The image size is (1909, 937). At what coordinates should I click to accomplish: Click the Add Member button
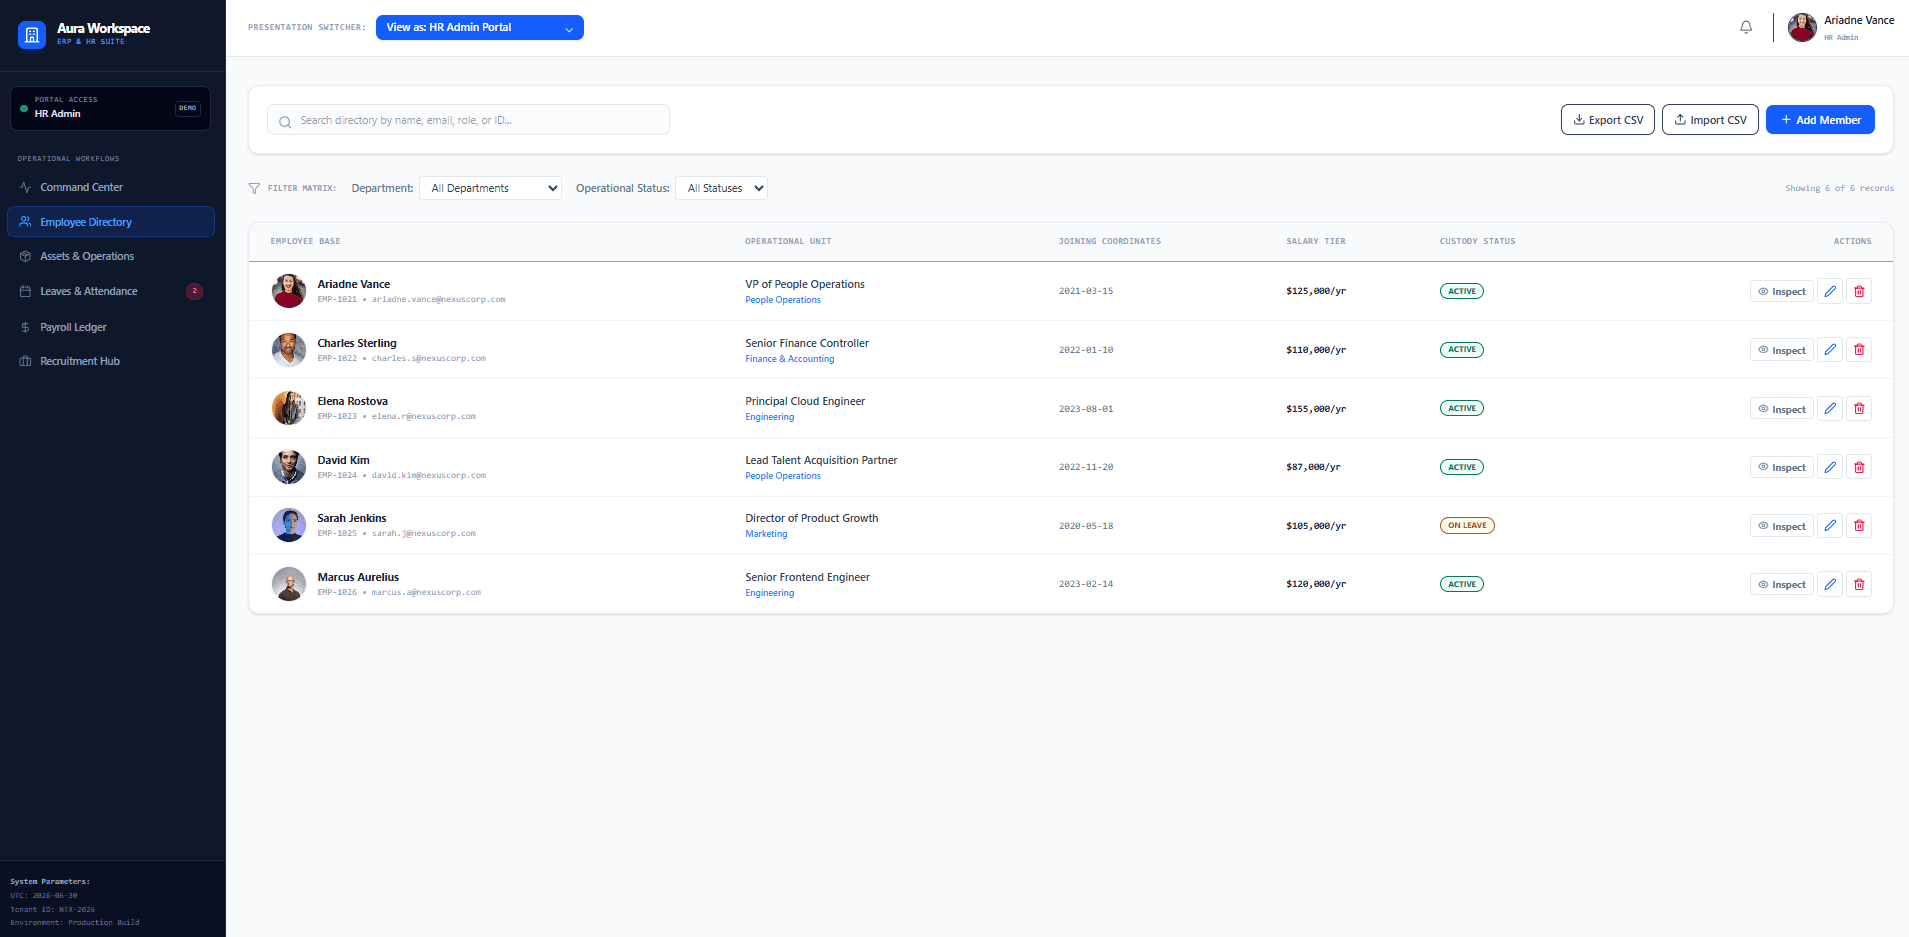(x=1820, y=120)
